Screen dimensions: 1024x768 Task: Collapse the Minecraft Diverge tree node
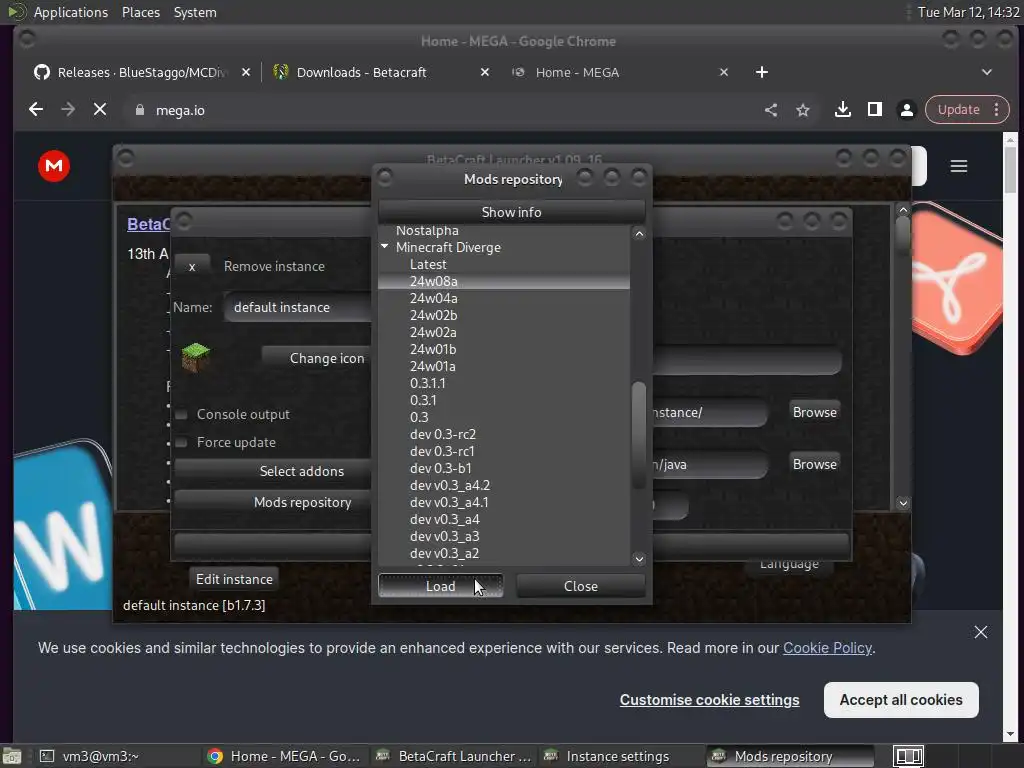point(385,247)
